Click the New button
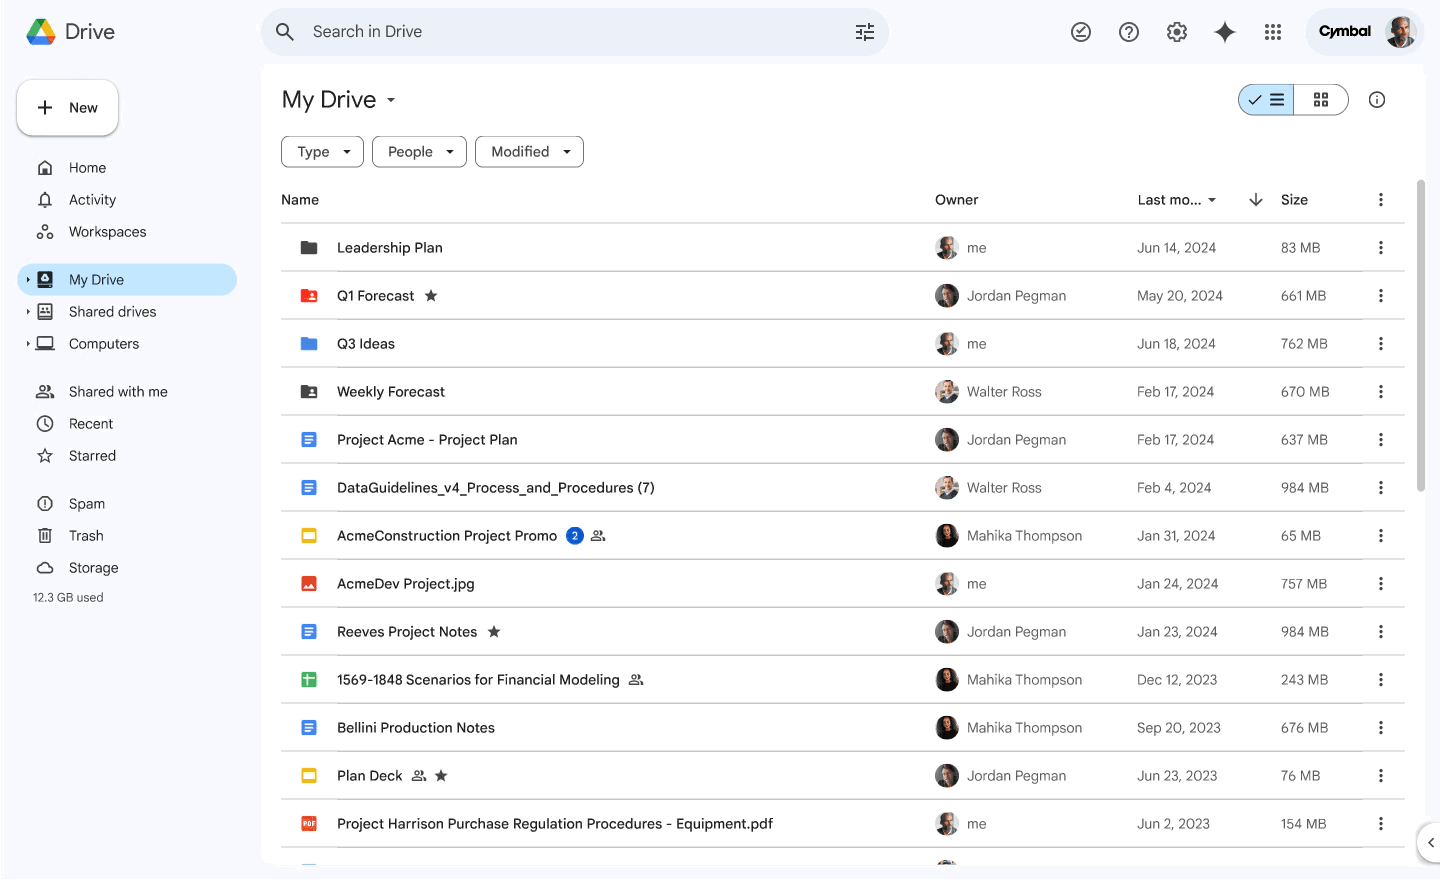The image size is (1440, 880). point(68,108)
